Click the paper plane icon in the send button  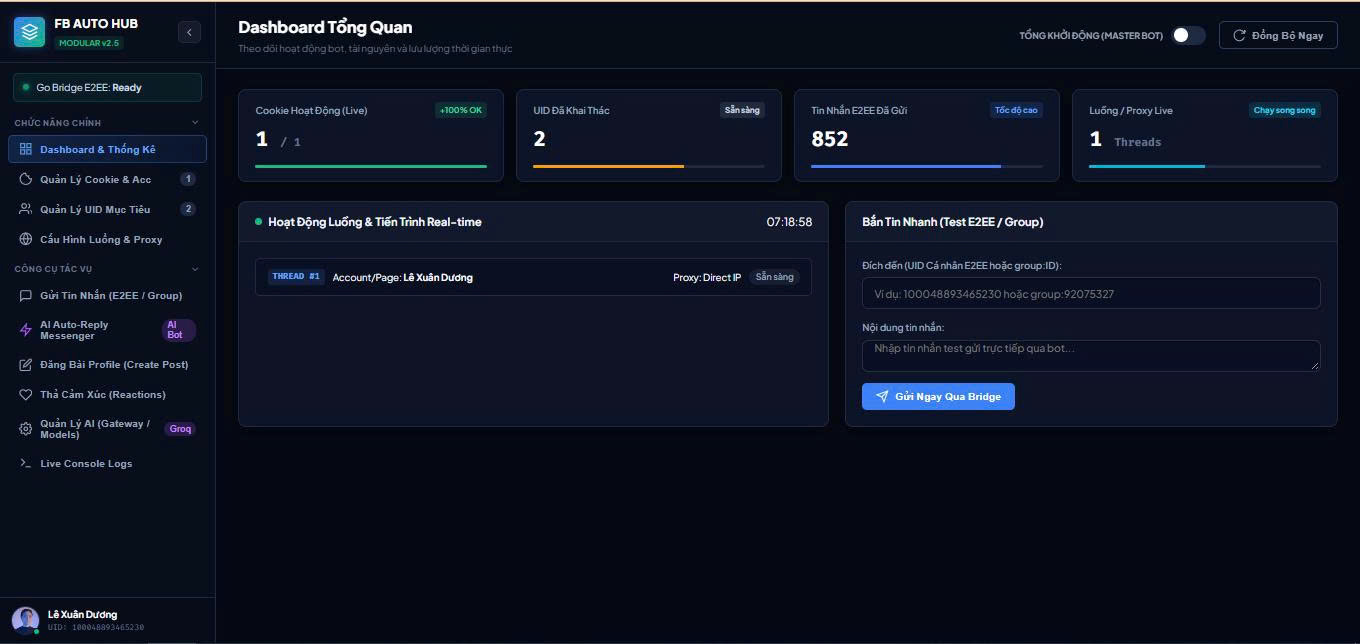click(x=882, y=397)
